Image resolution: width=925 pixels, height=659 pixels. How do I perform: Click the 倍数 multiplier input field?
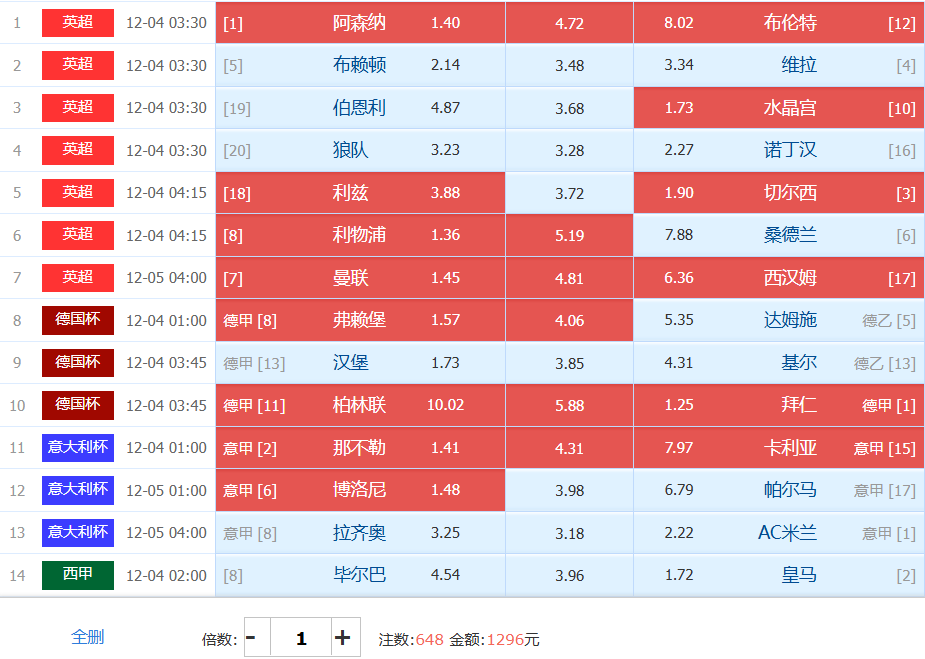click(300, 637)
